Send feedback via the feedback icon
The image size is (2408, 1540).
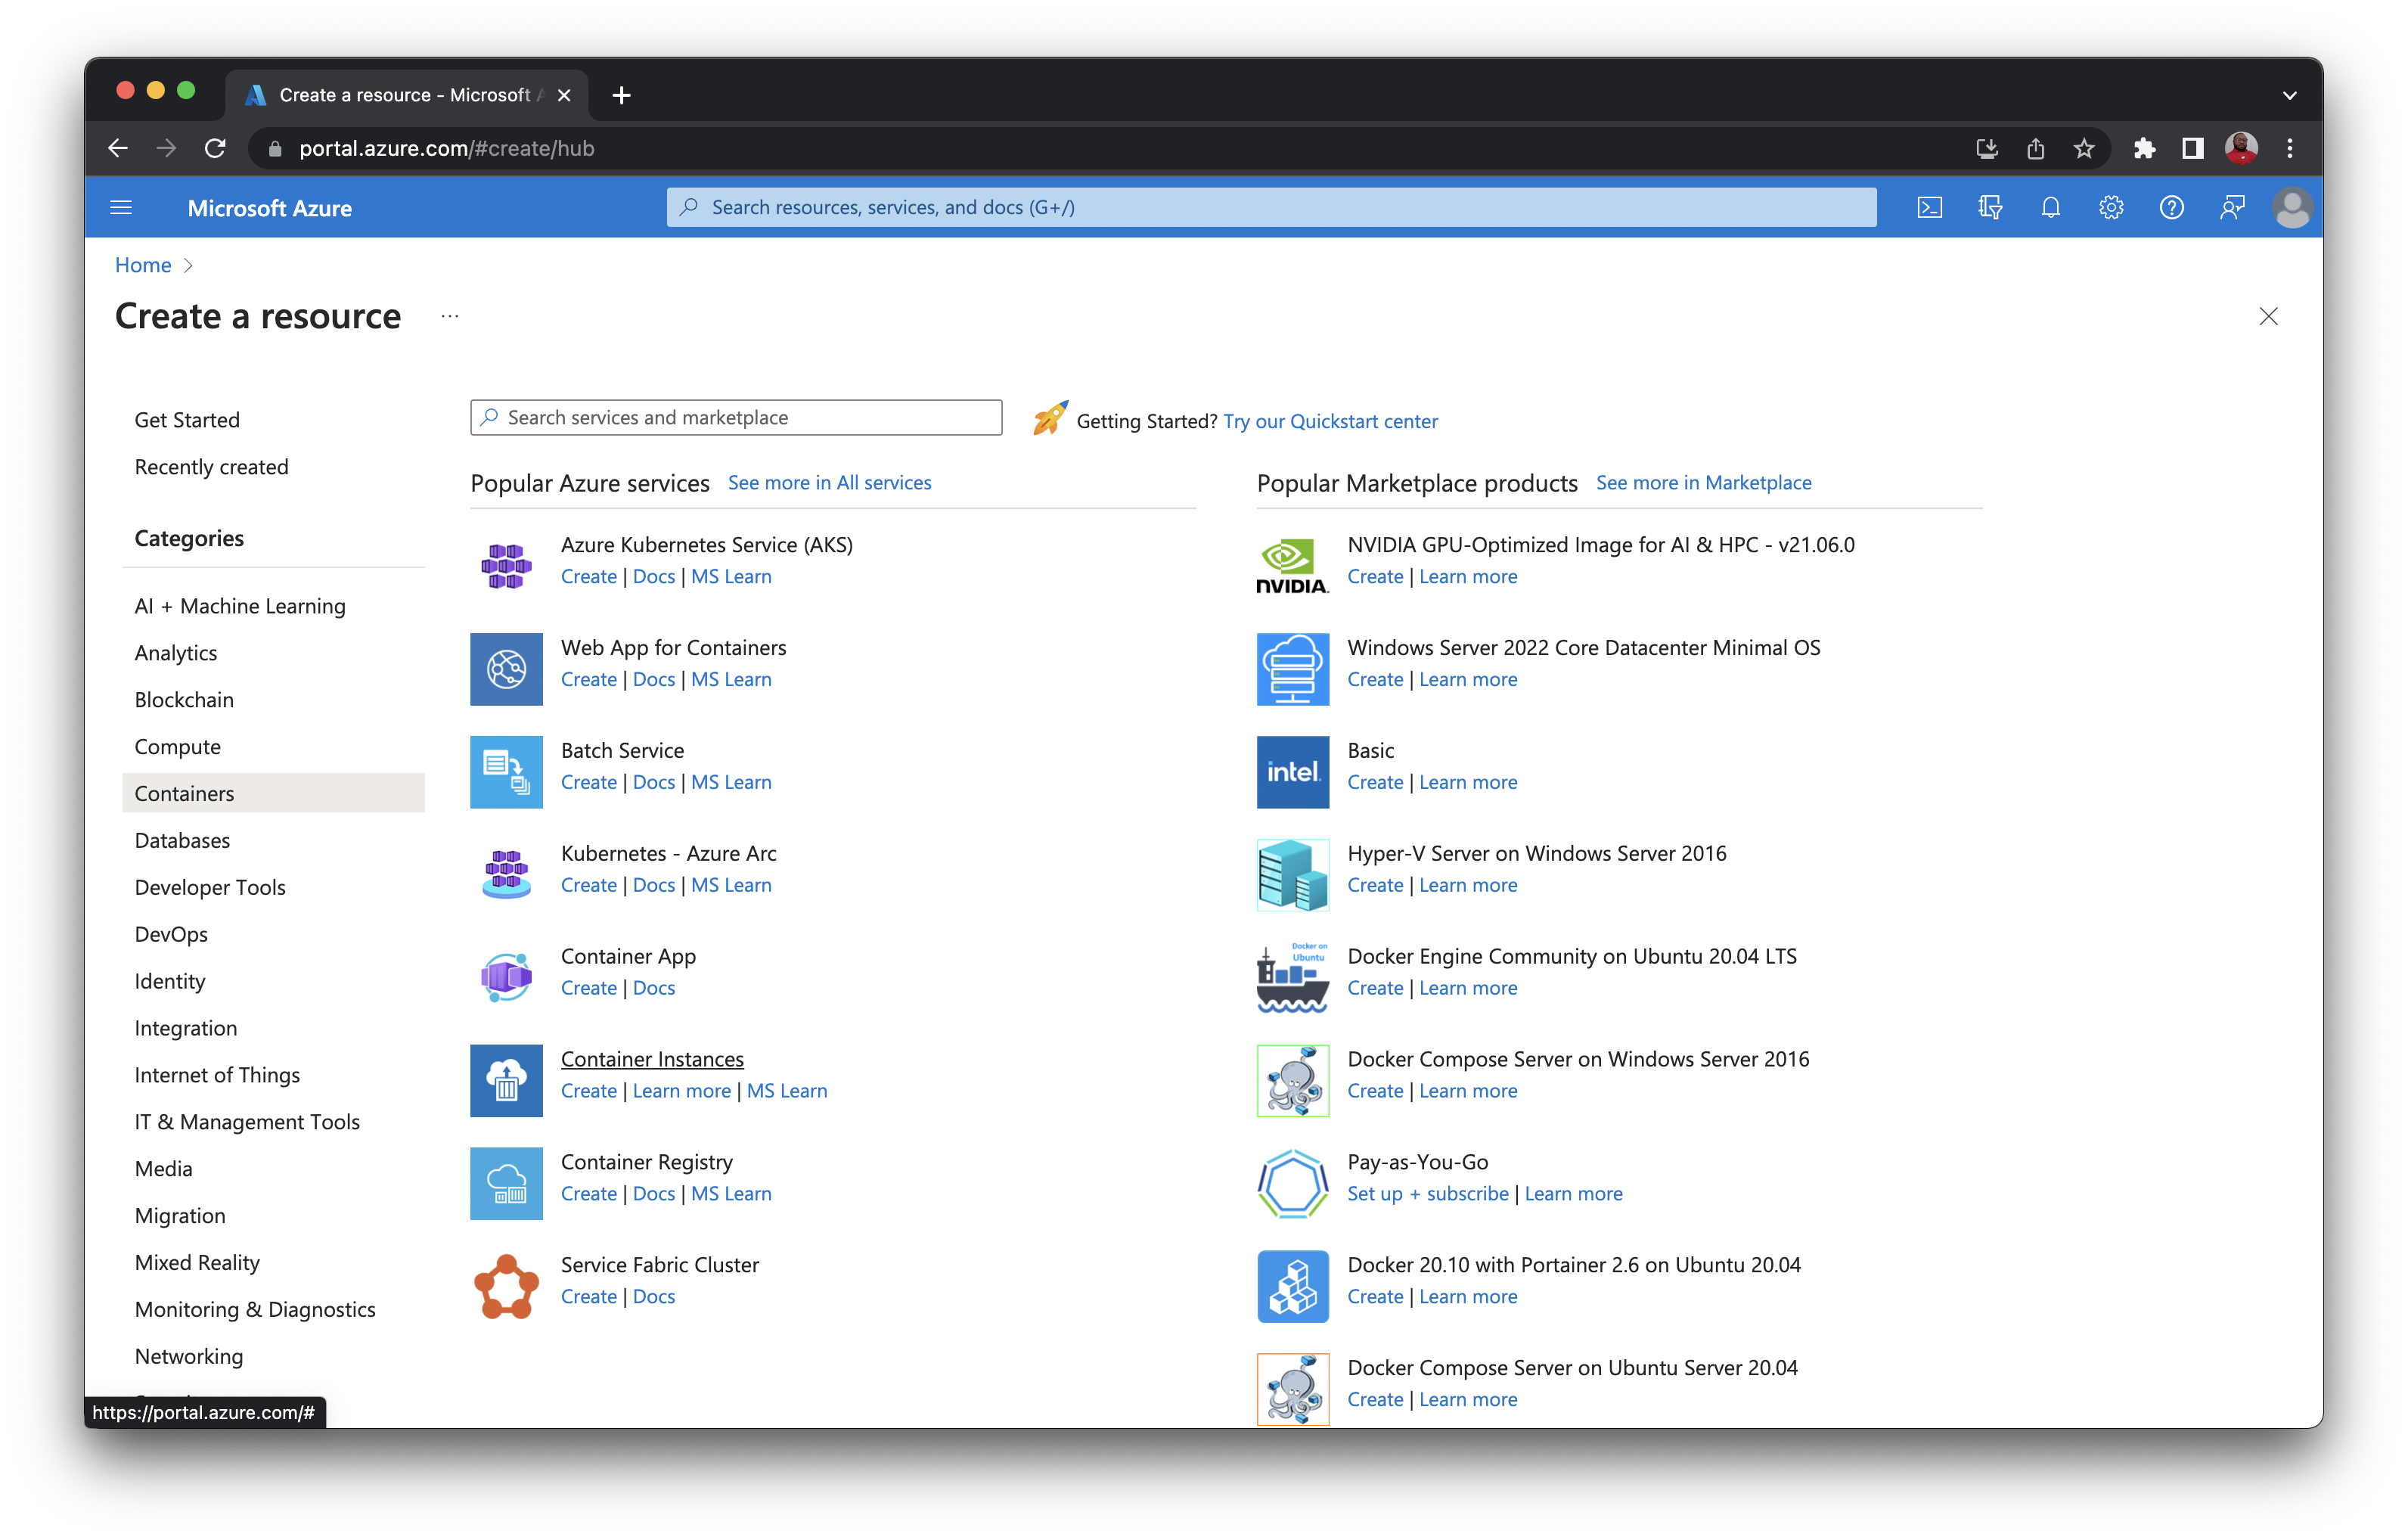coord(2232,207)
